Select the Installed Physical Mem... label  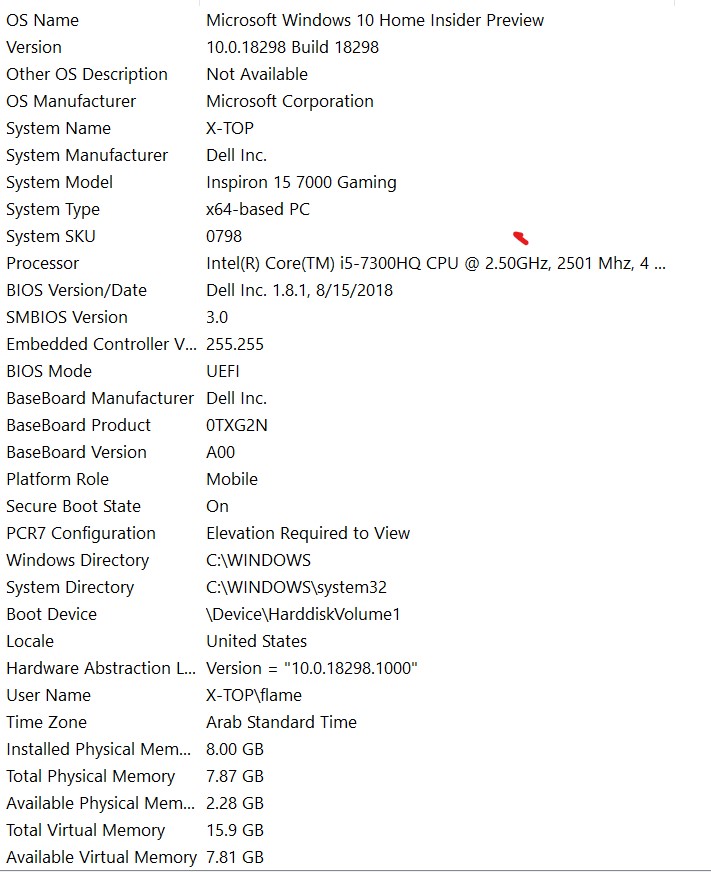[x=98, y=750]
